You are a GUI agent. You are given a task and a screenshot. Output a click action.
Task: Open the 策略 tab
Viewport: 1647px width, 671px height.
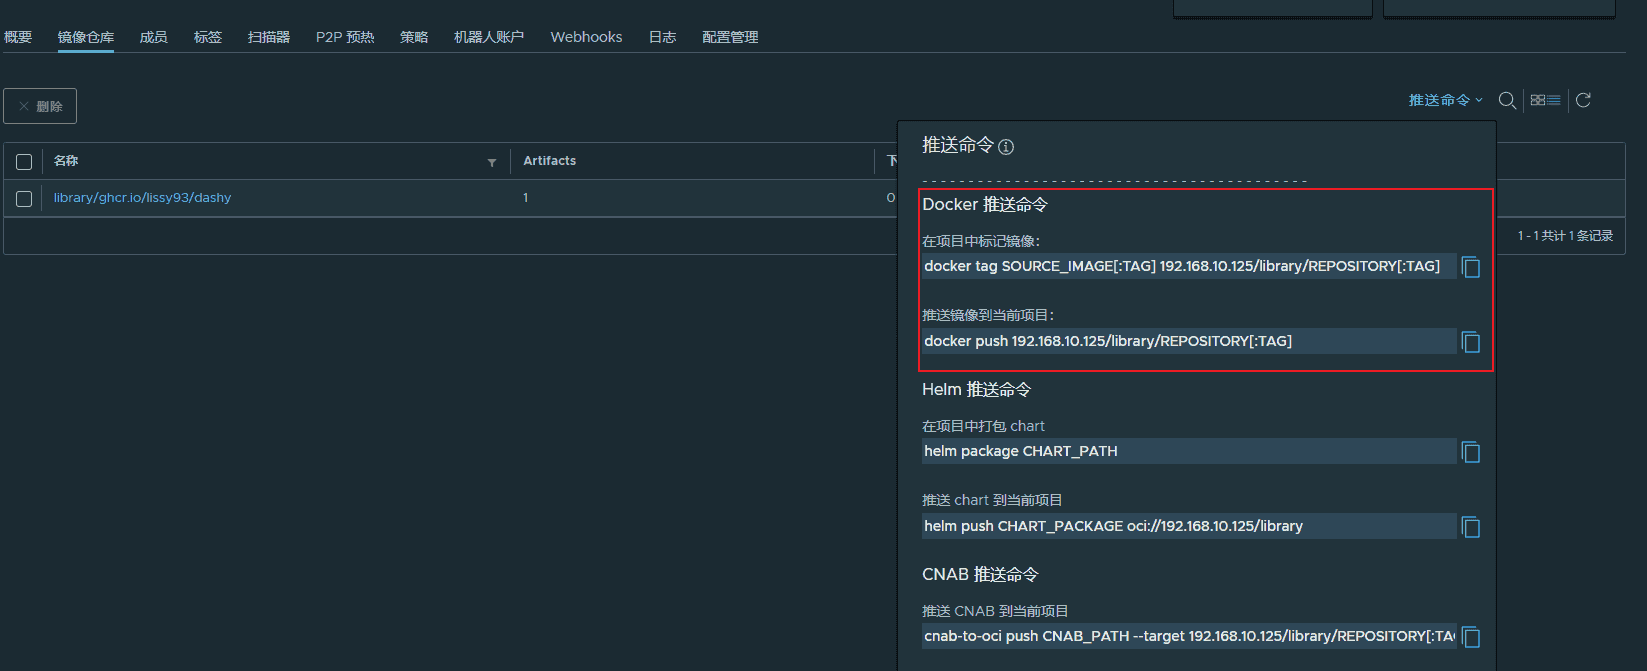point(414,37)
